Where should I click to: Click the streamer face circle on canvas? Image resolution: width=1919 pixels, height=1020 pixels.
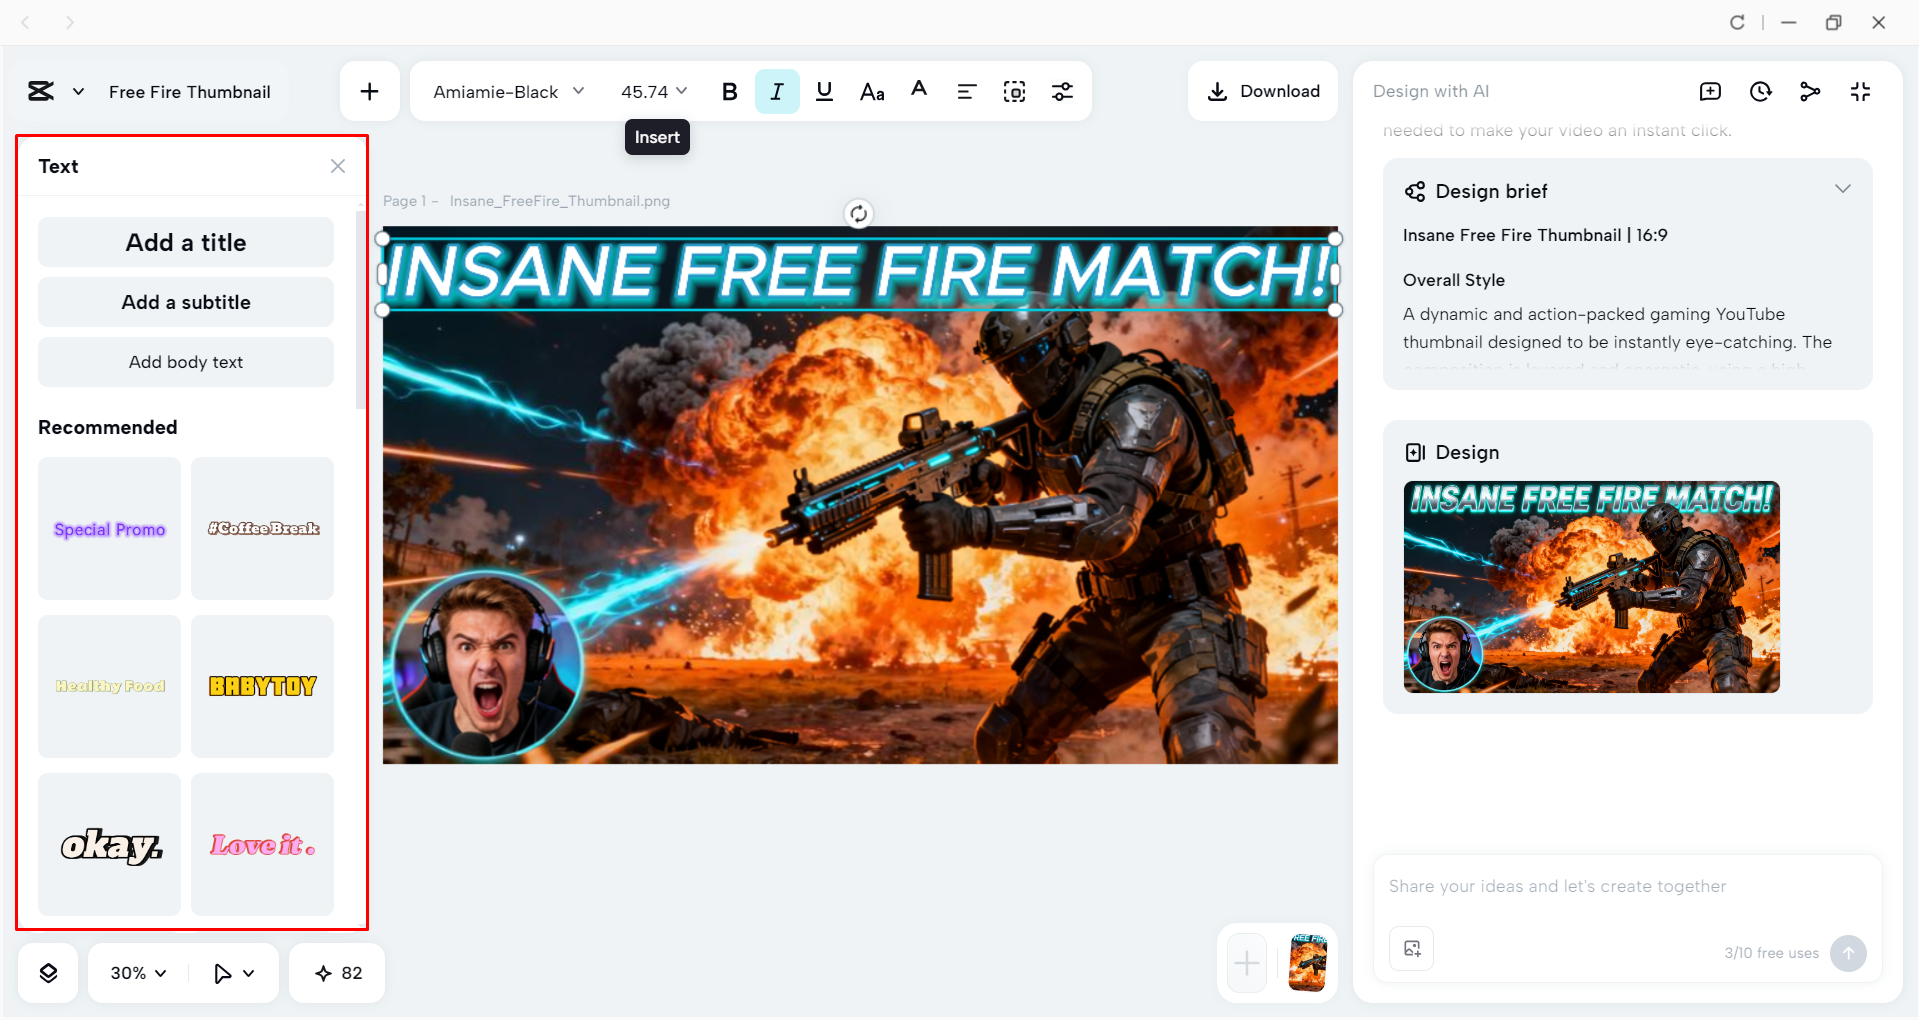point(487,666)
